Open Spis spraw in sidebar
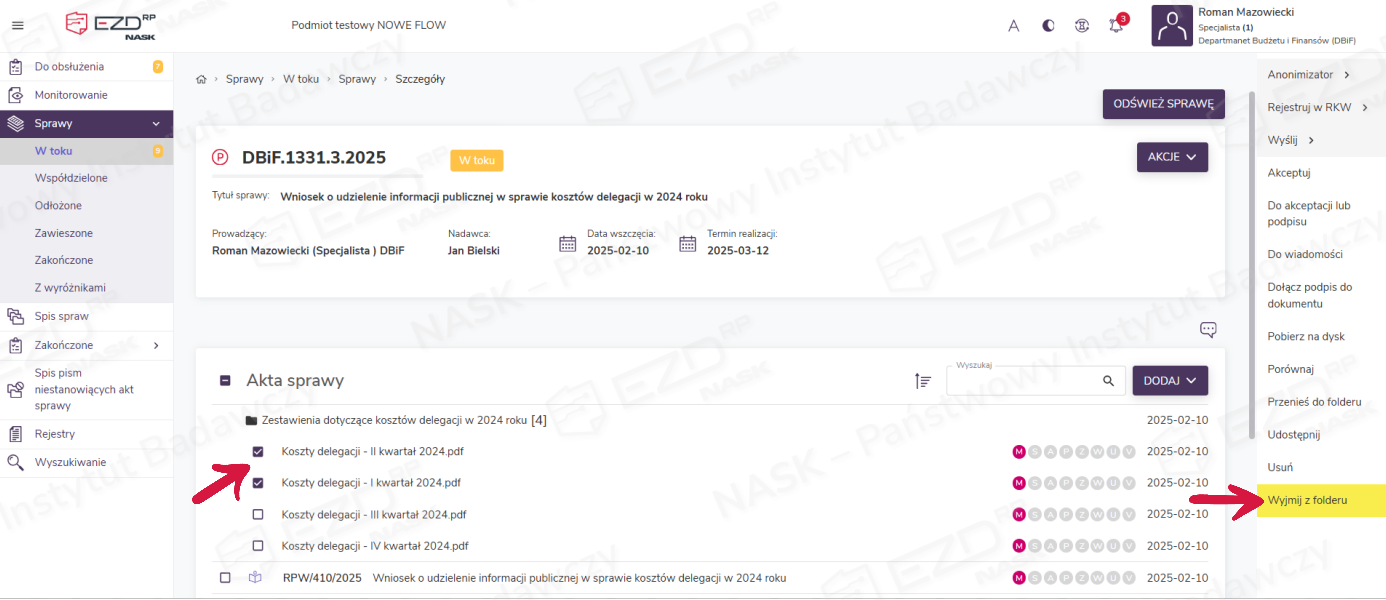The image size is (1386, 600). click(x=61, y=316)
